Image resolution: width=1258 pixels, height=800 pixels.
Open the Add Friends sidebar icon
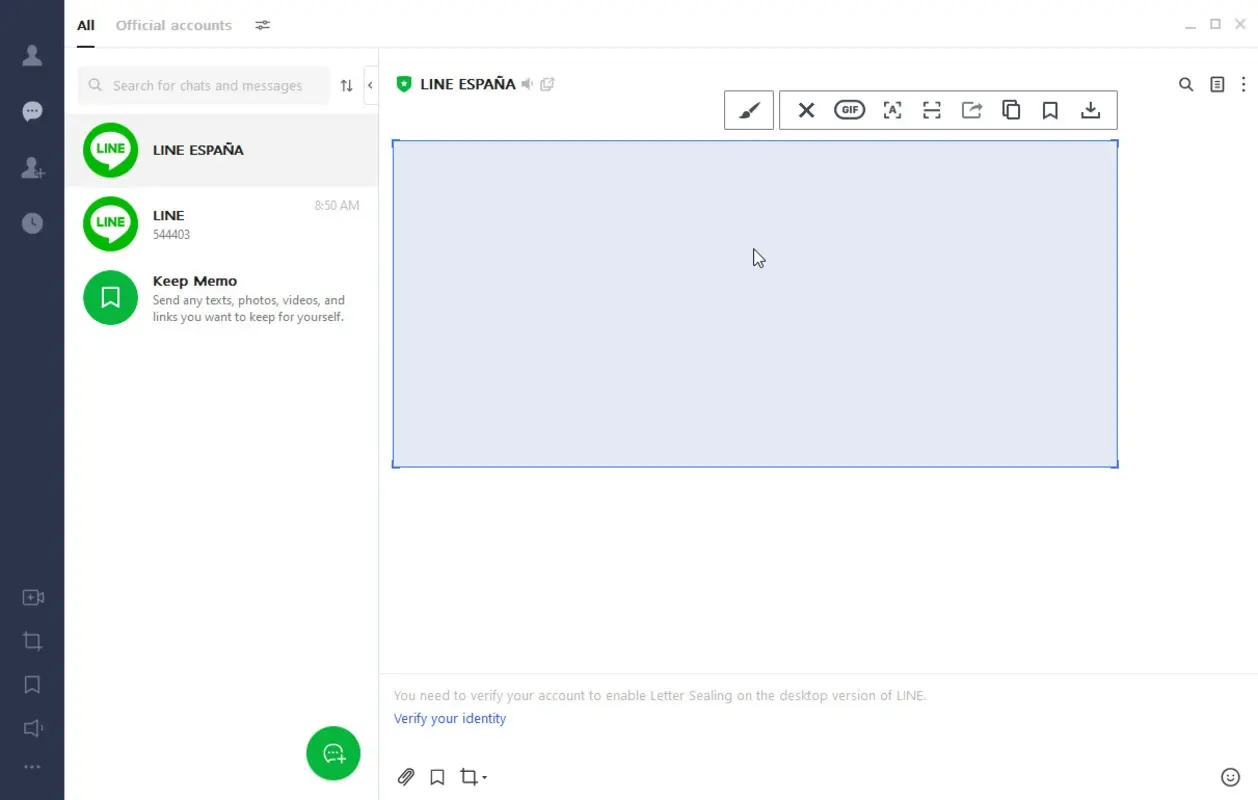(x=33, y=169)
